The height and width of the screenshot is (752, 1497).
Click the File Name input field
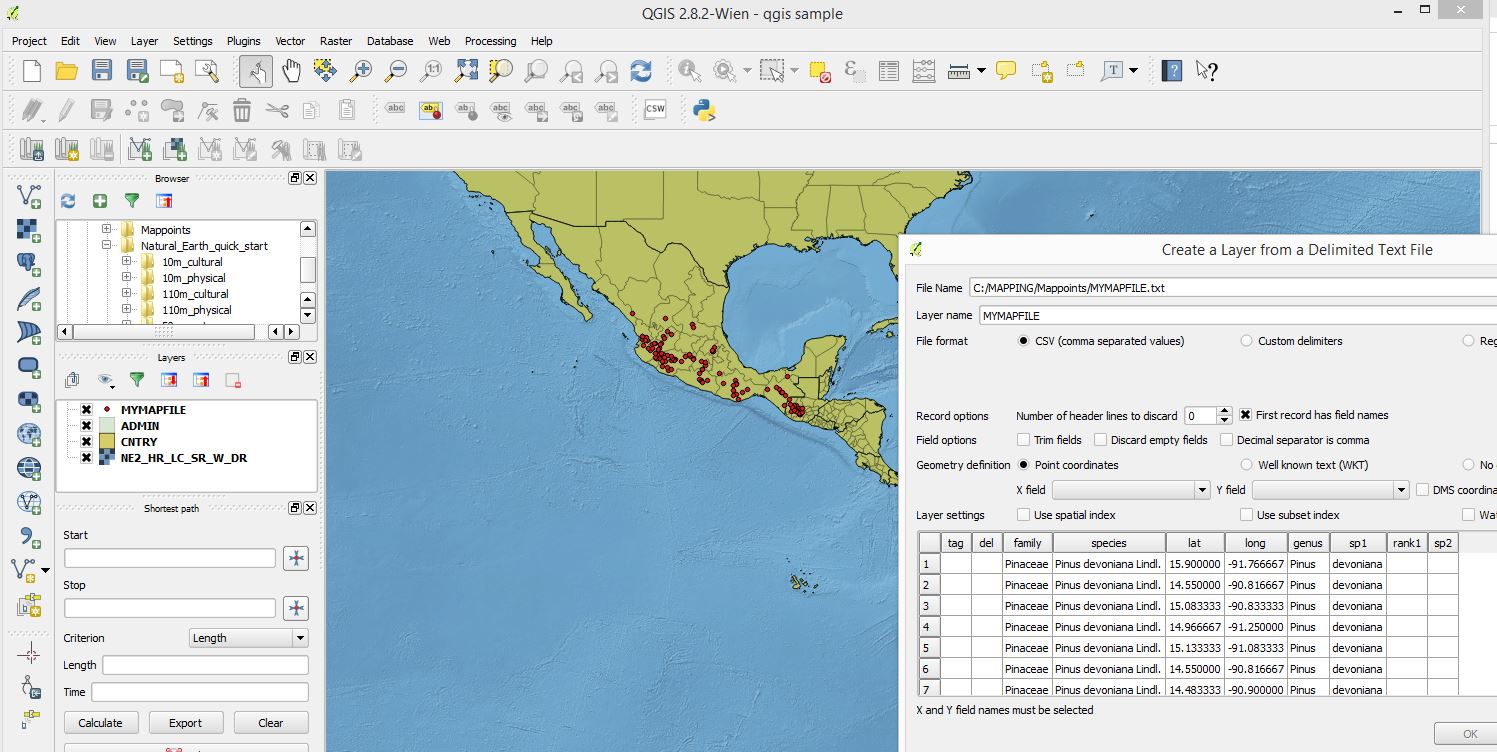(1233, 288)
